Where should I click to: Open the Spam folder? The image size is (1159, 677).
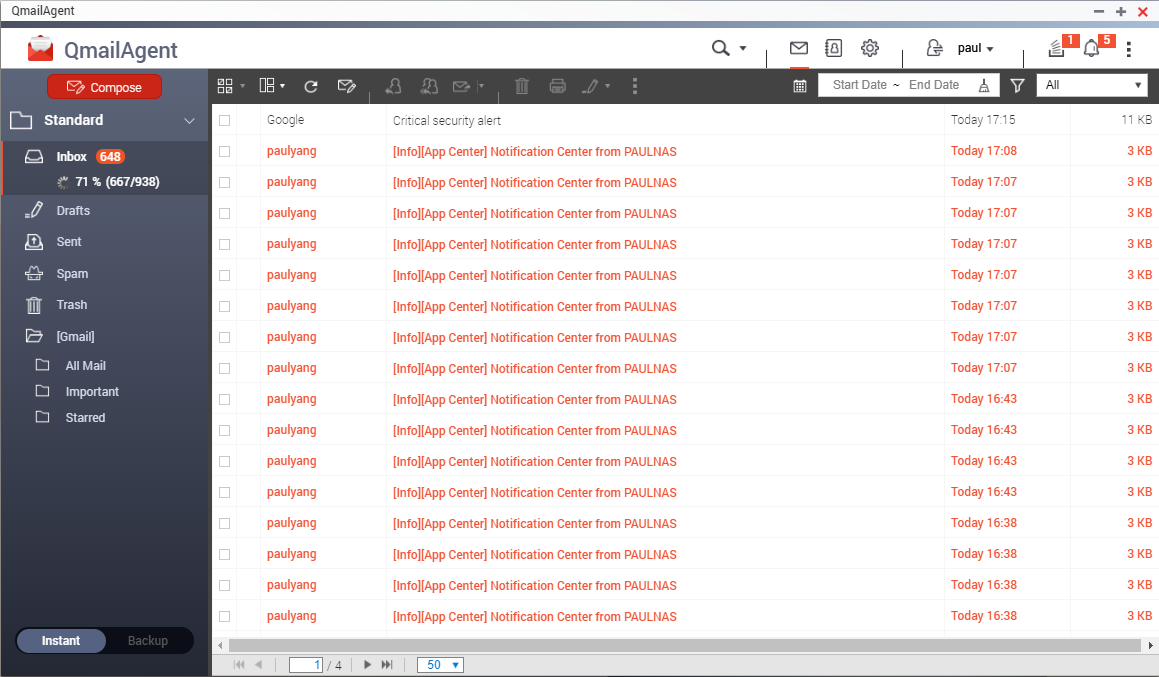tap(72, 273)
